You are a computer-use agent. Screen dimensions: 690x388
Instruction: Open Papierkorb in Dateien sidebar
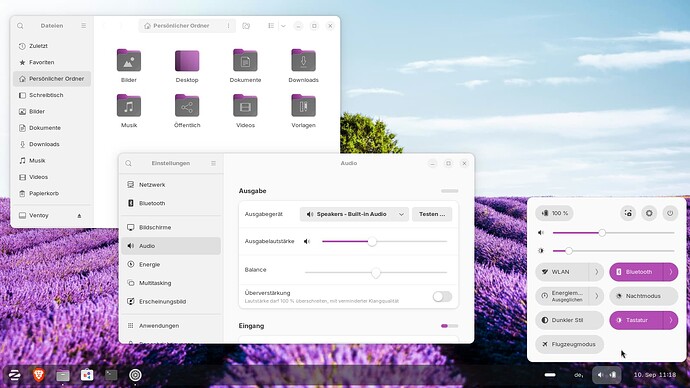tap(52, 194)
